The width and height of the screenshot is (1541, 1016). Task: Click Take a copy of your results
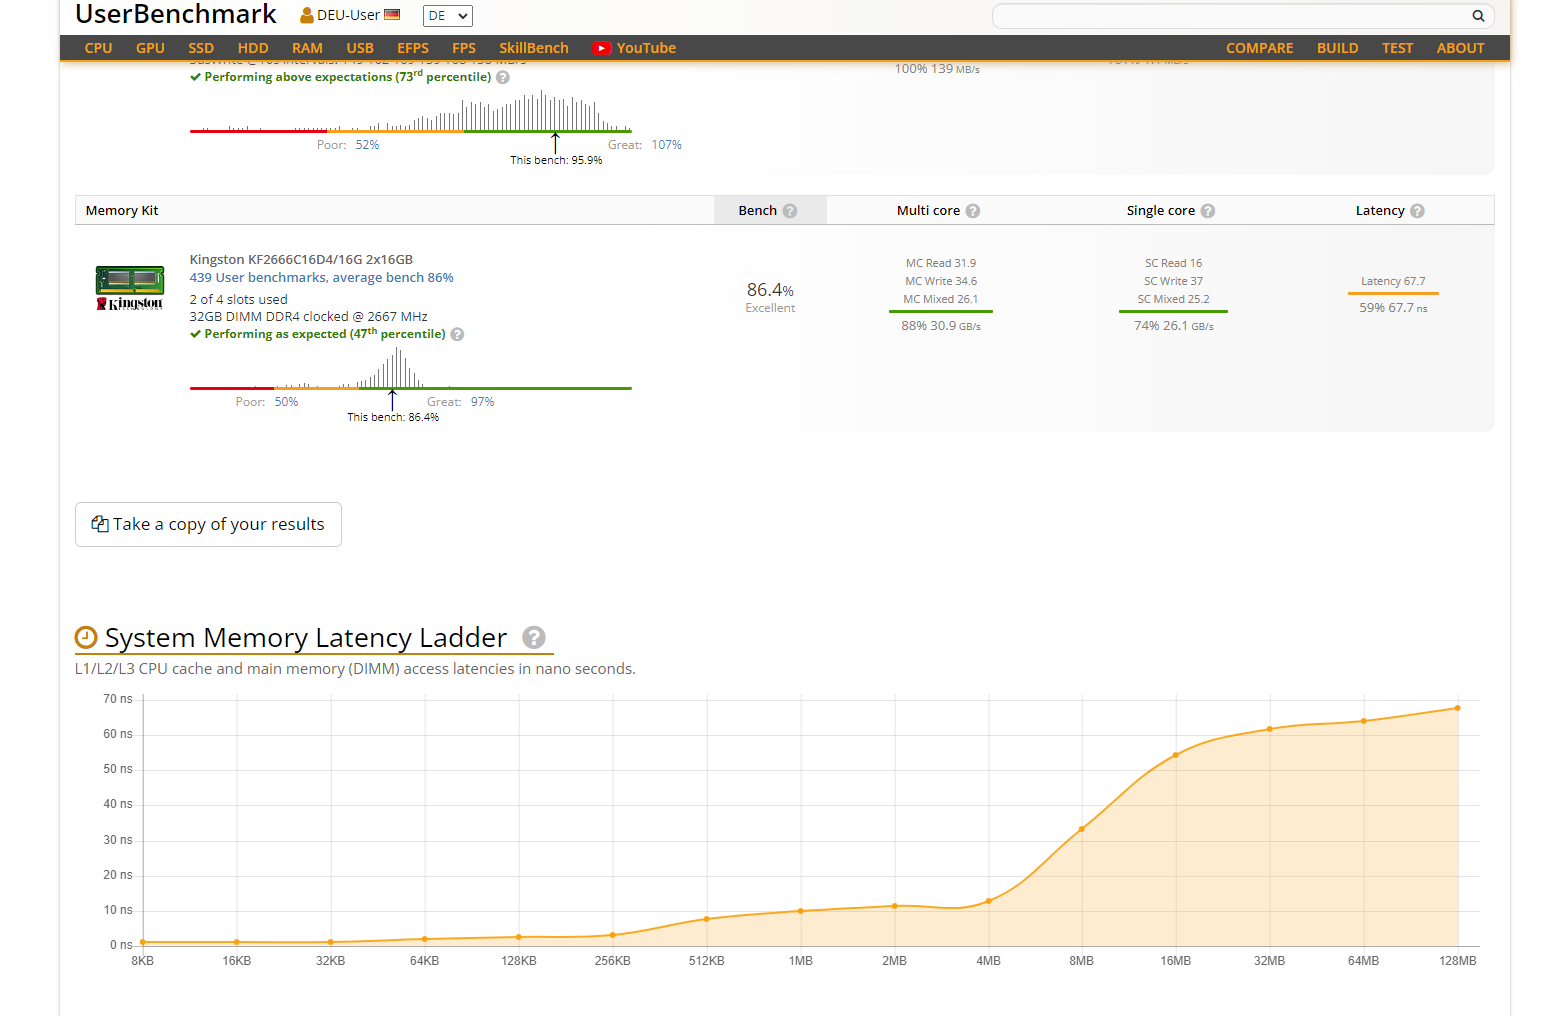click(208, 524)
